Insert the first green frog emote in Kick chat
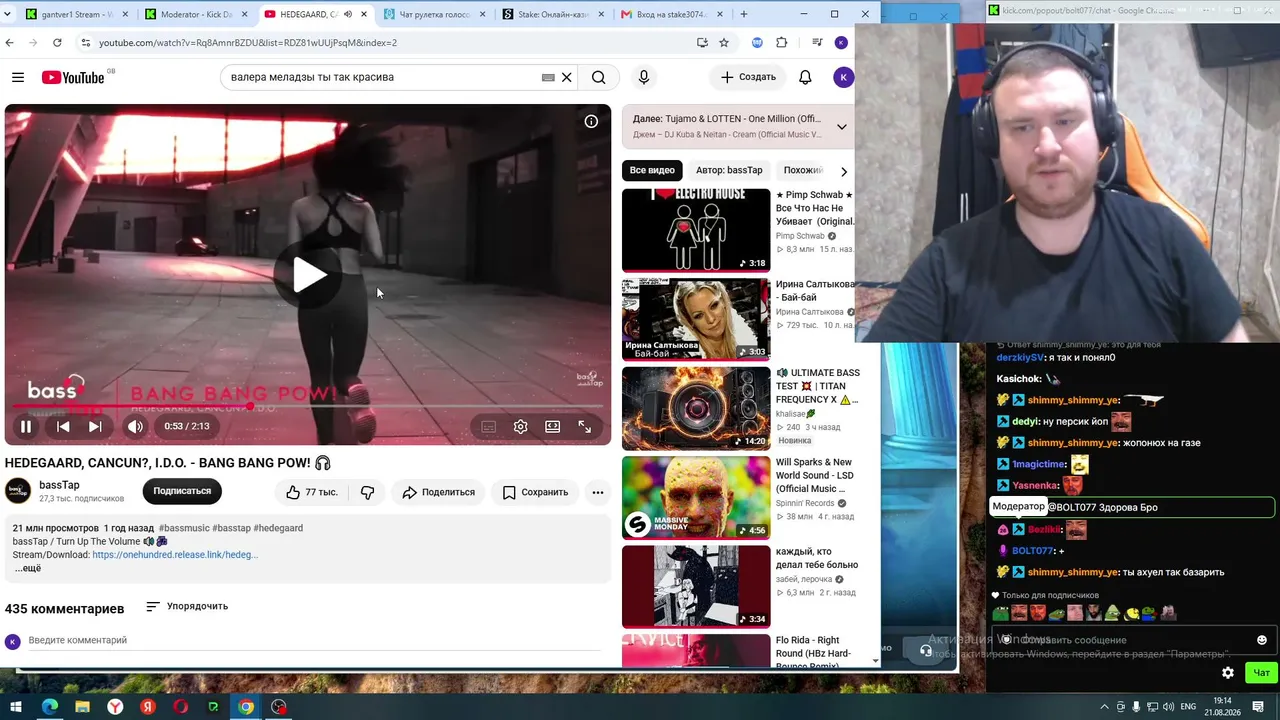The image size is (1280, 720). tap(1000, 613)
